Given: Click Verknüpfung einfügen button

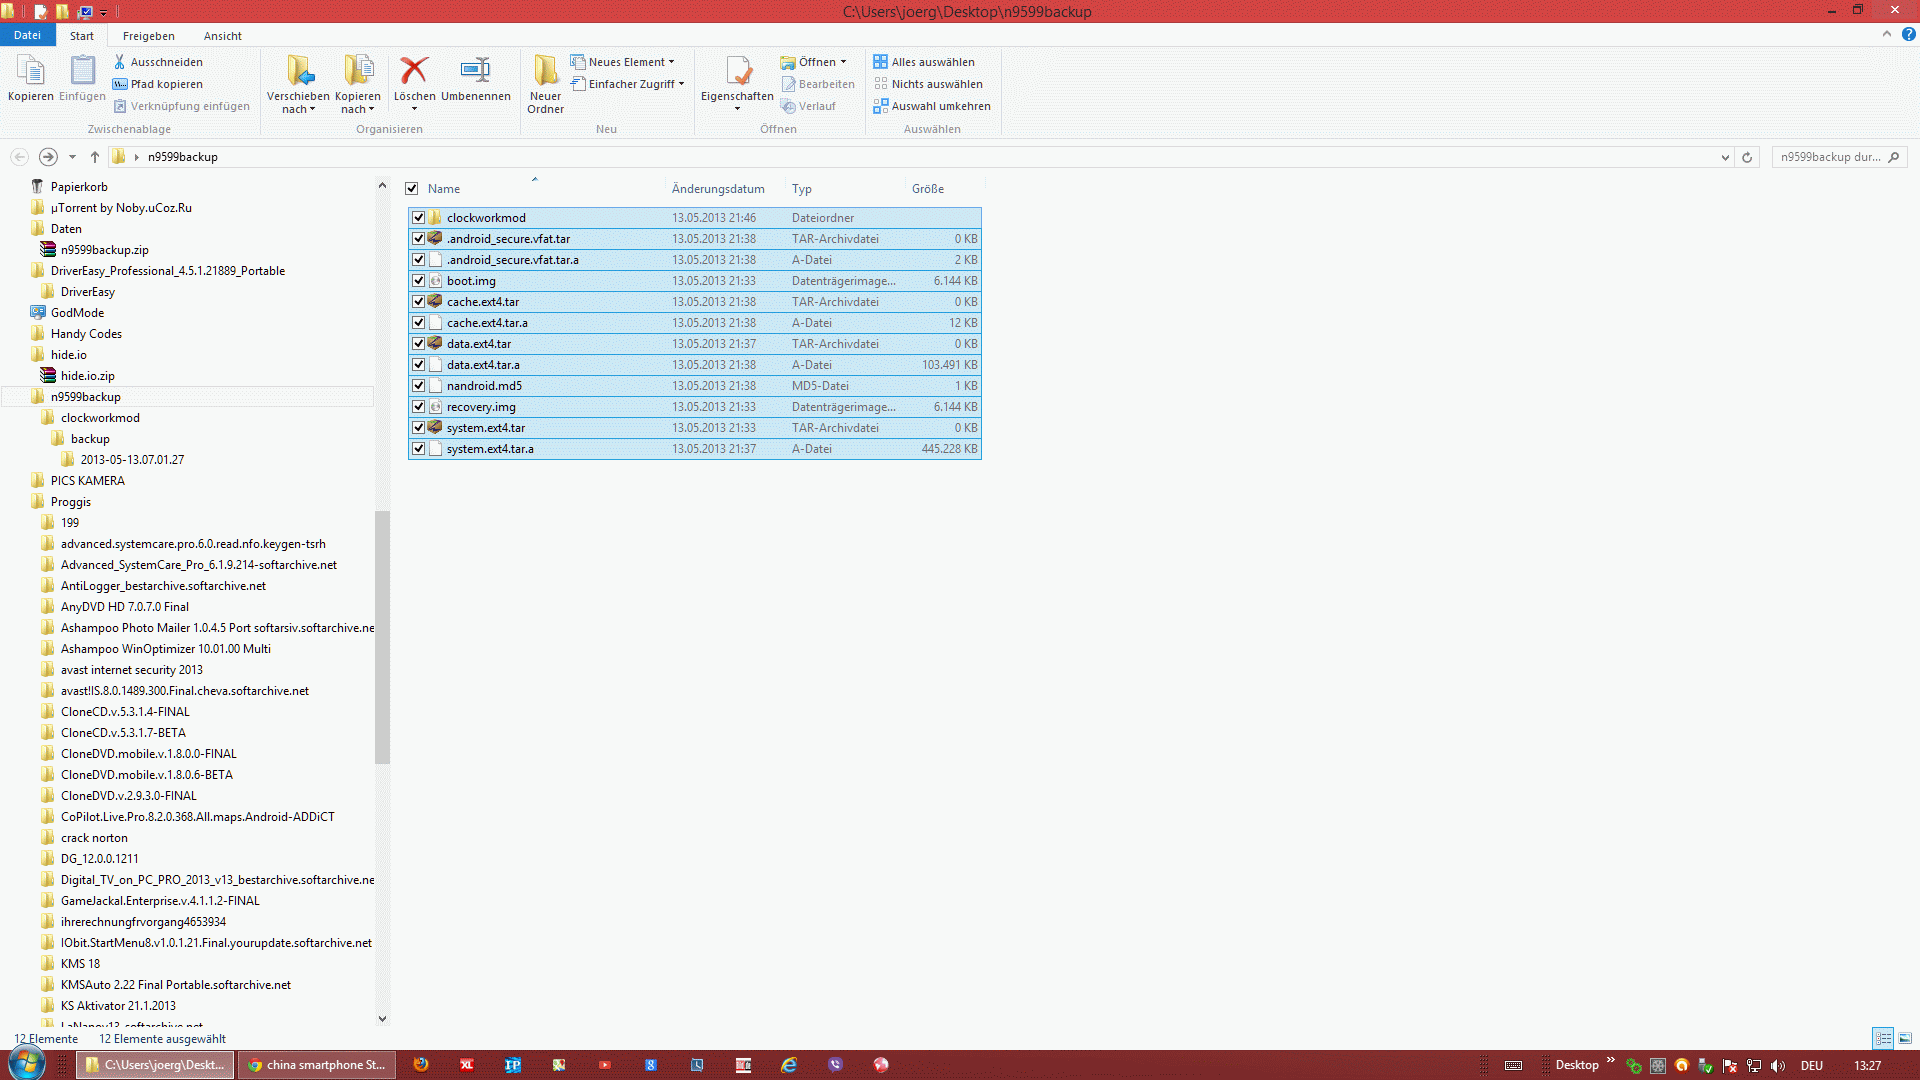Looking at the screenshot, I should click(x=181, y=106).
